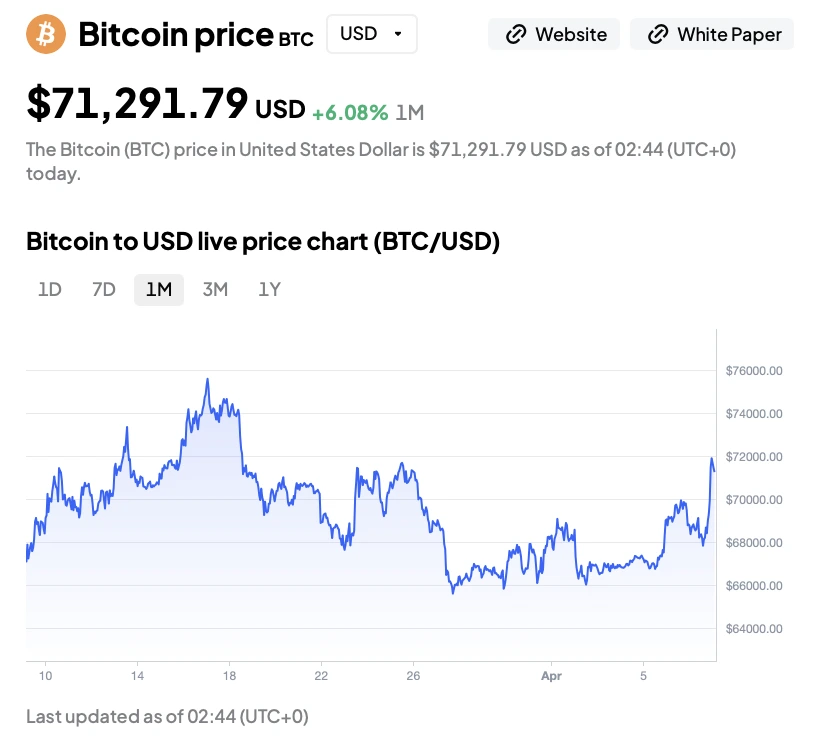
Task: Select the 1M chart range tab
Action: [159, 290]
